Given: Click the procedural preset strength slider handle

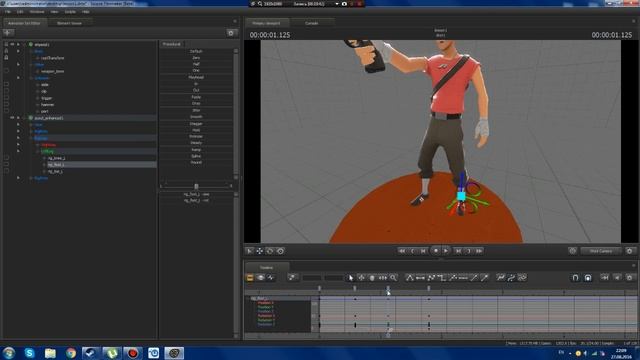Looking at the screenshot, I should tap(196, 186).
